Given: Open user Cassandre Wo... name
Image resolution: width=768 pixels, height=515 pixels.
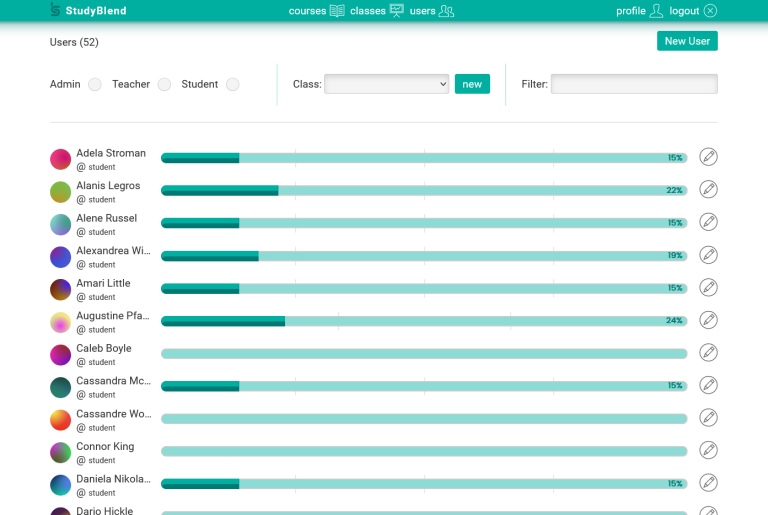Looking at the screenshot, I should coord(114,414).
